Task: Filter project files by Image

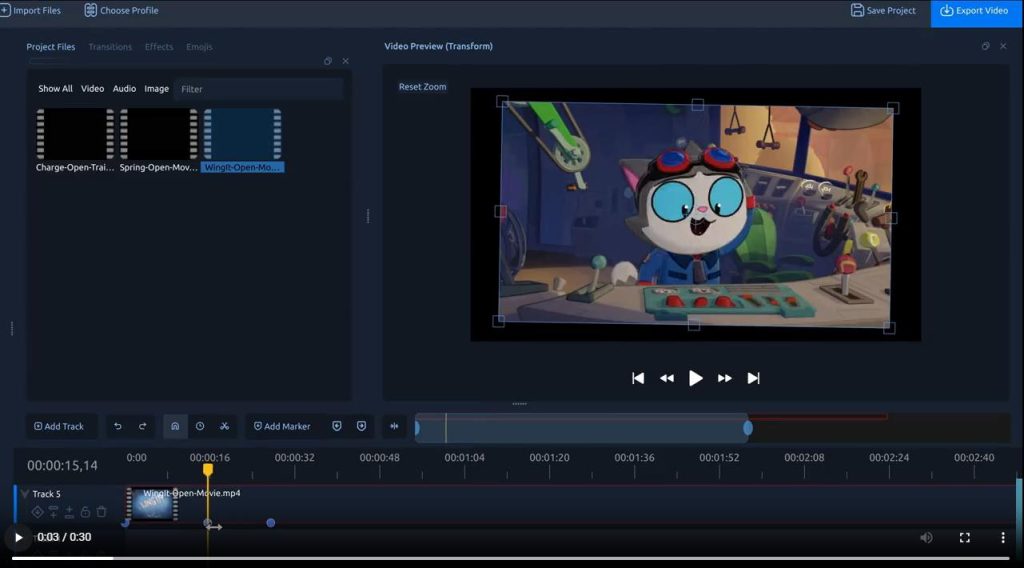Action: click(156, 89)
